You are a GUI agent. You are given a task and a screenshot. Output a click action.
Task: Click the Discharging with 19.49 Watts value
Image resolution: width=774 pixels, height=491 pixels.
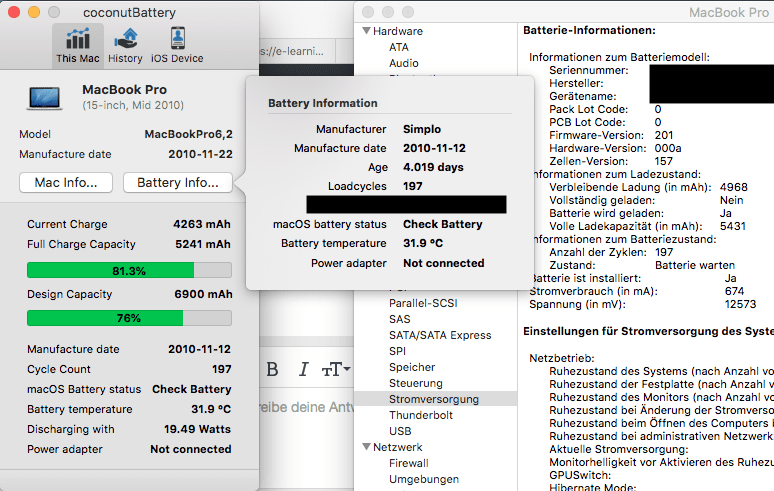click(197, 429)
